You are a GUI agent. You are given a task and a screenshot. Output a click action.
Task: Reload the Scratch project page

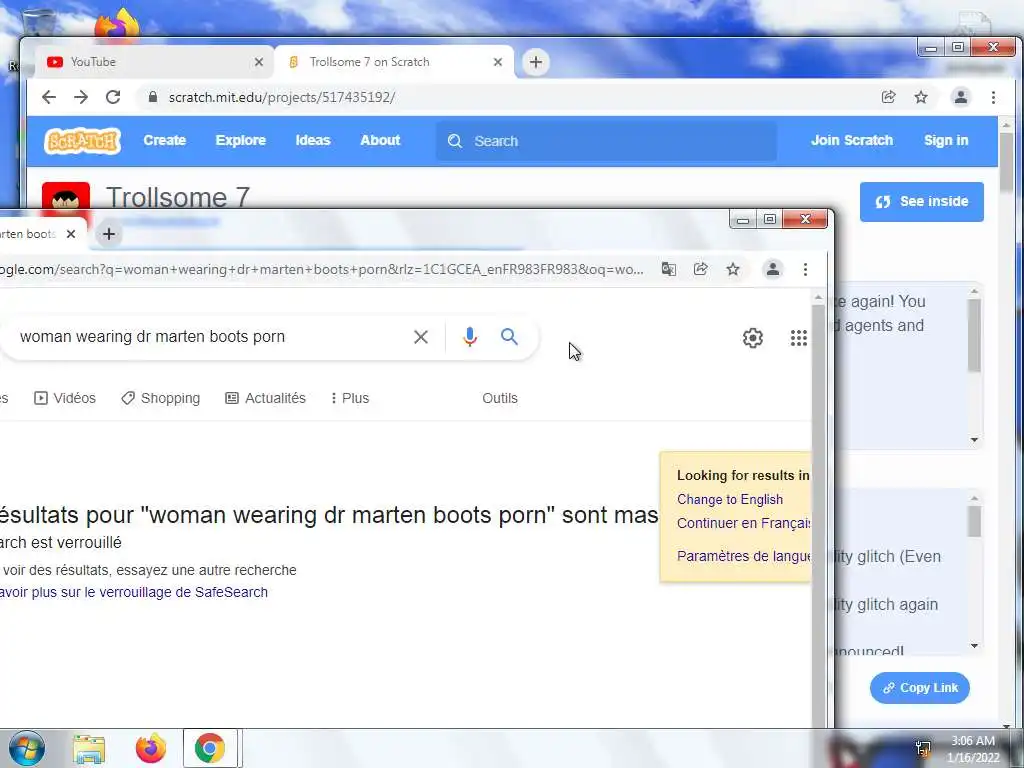click(113, 97)
